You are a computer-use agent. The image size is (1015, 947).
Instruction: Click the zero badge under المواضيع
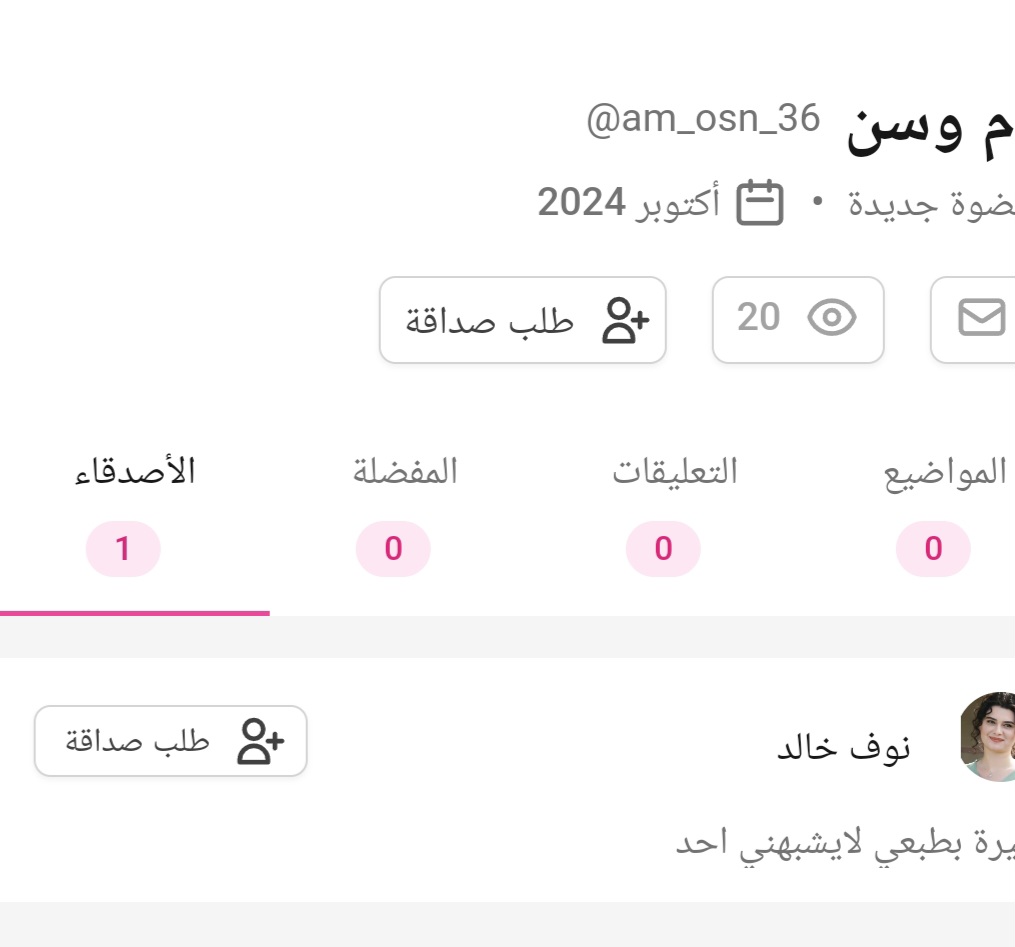point(933,549)
